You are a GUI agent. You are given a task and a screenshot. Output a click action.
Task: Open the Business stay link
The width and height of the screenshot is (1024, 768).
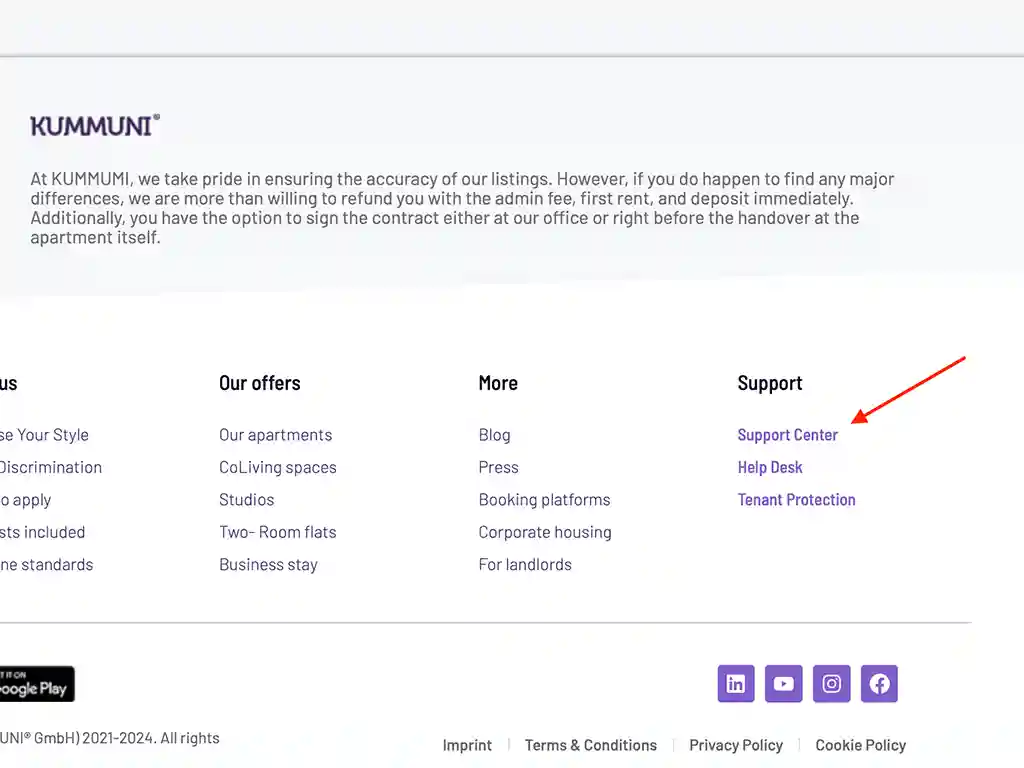(268, 564)
